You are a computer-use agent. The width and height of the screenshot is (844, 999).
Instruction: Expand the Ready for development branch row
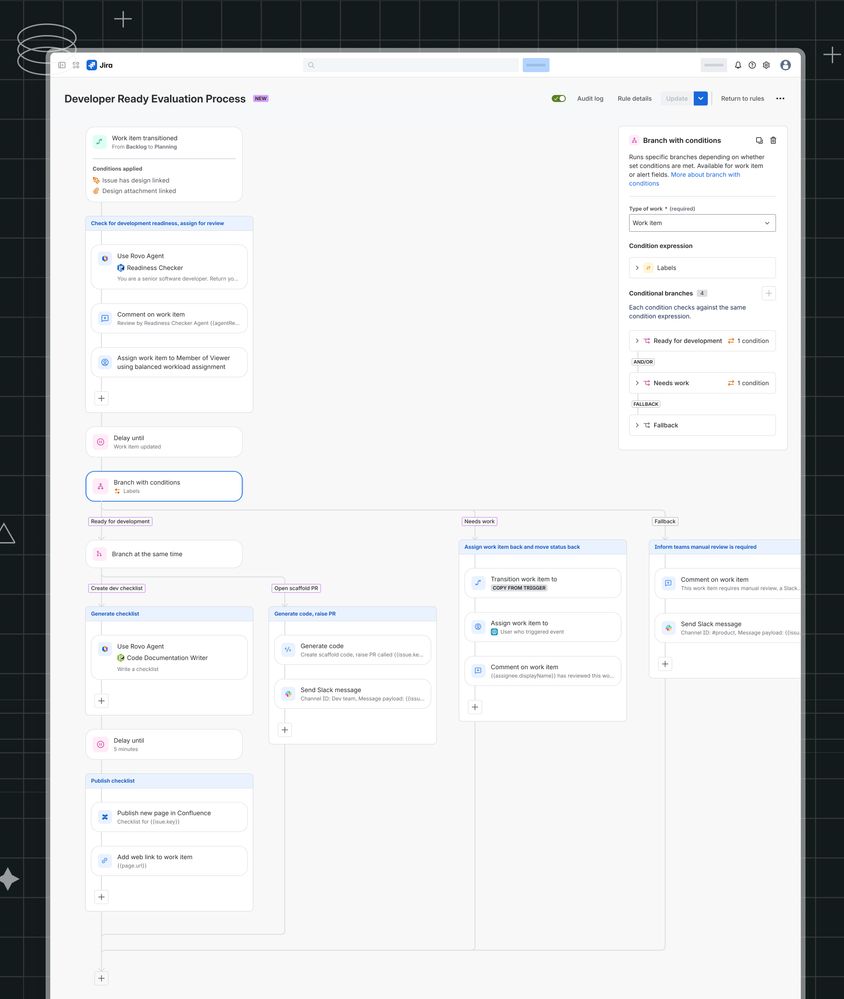[637, 341]
